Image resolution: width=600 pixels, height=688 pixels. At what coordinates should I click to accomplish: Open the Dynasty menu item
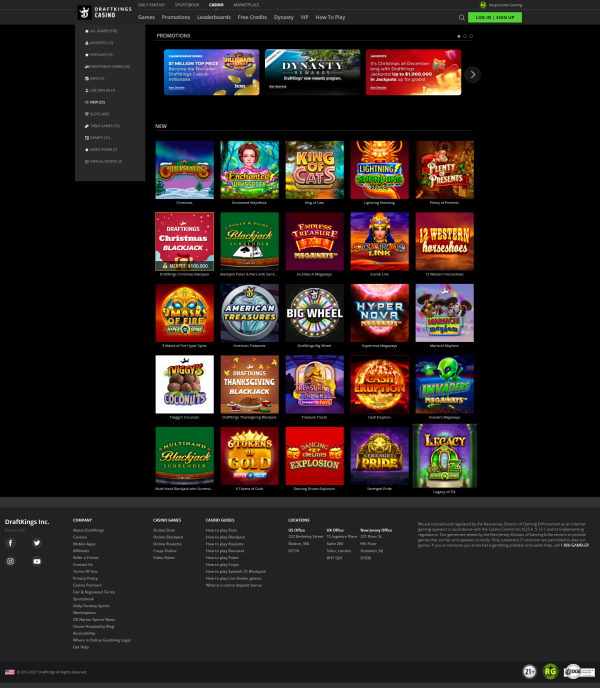284,18
